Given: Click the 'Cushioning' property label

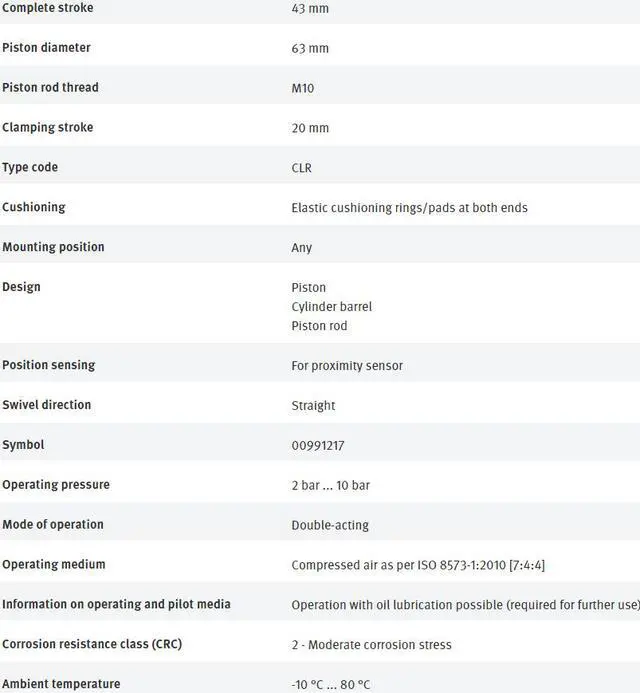Looking at the screenshot, I should pos(34,207).
